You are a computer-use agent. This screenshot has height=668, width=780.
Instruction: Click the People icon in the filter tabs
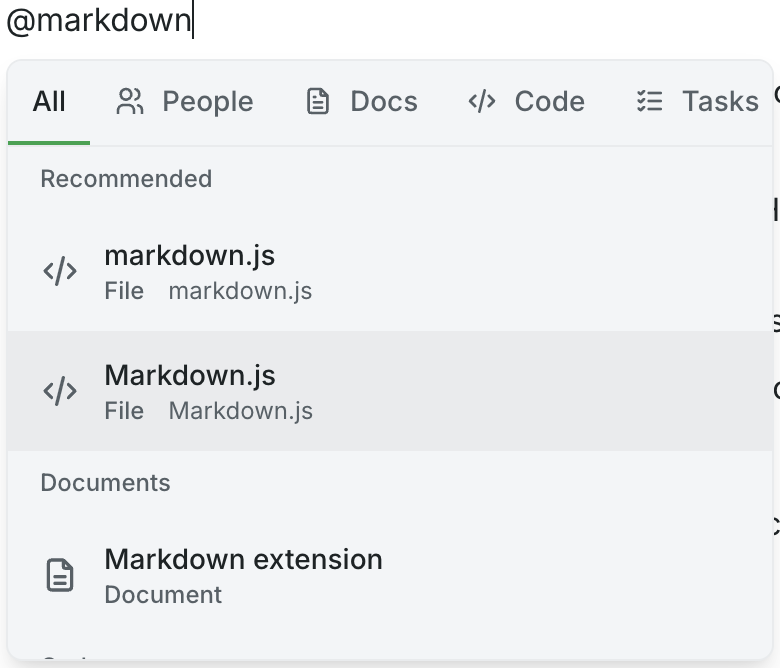tap(130, 101)
